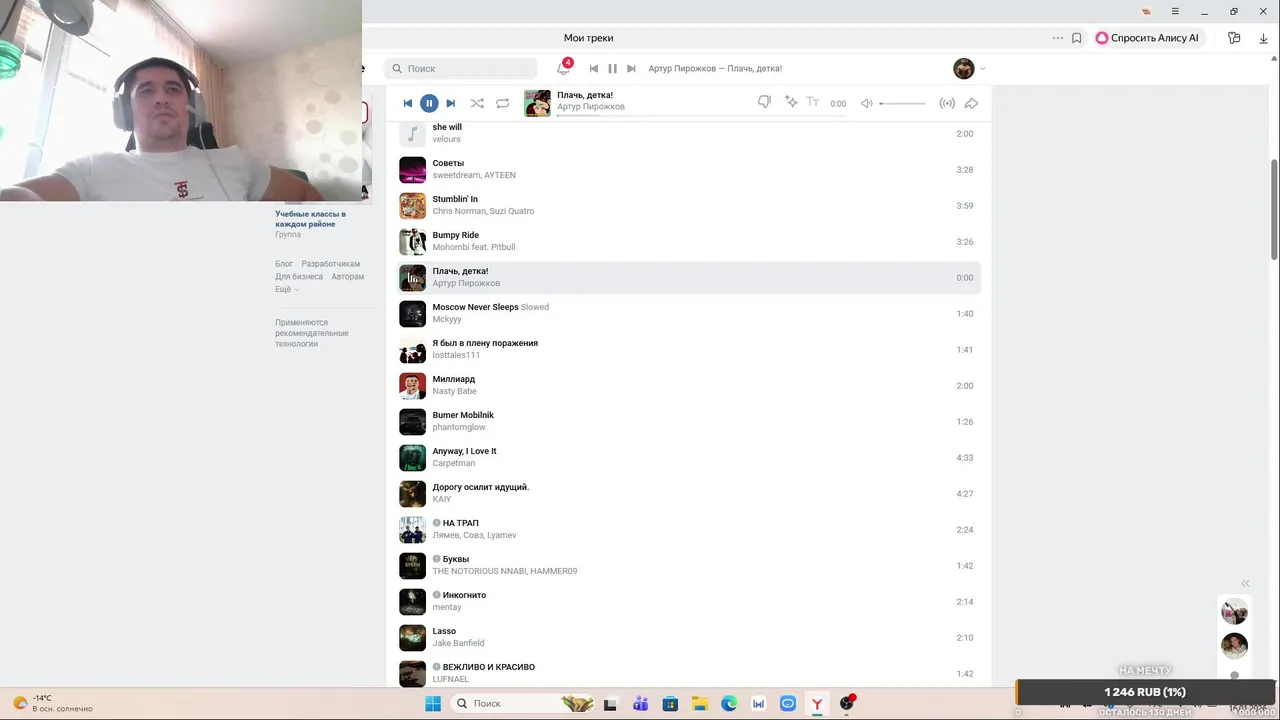The width and height of the screenshot is (1280, 720).
Task: Open the browser downloads arrow icon
Action: coord(1264,38)
